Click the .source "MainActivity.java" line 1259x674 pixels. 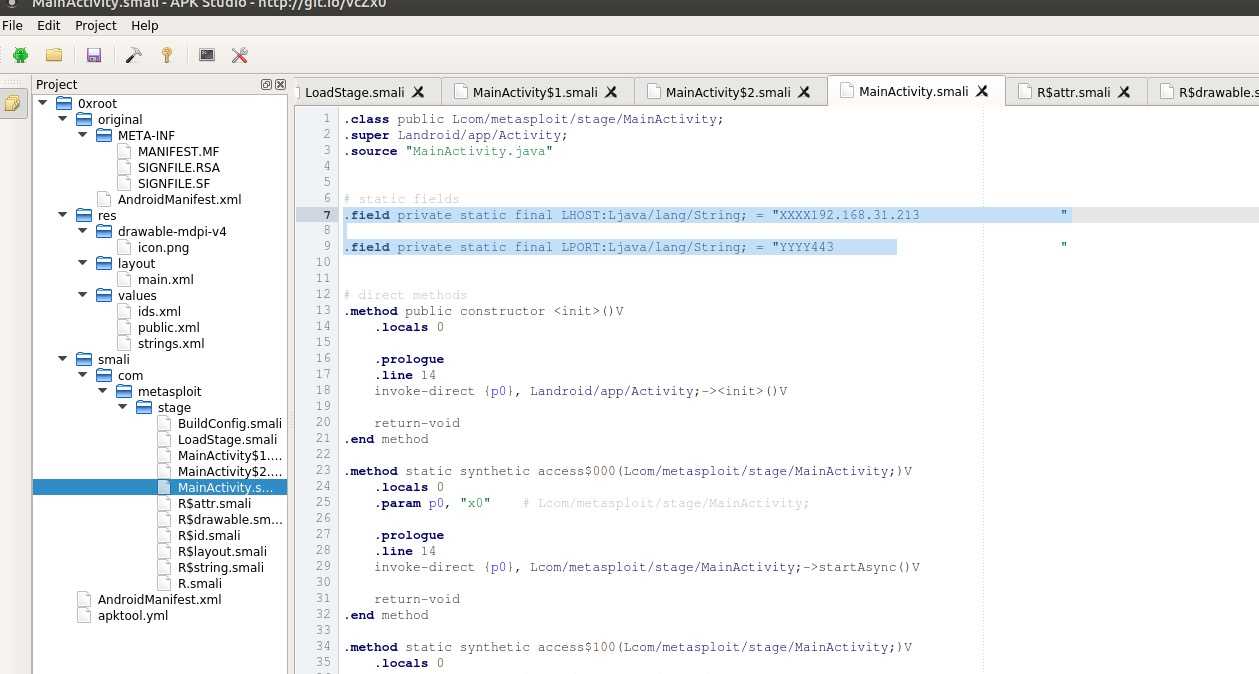[449, 151]
